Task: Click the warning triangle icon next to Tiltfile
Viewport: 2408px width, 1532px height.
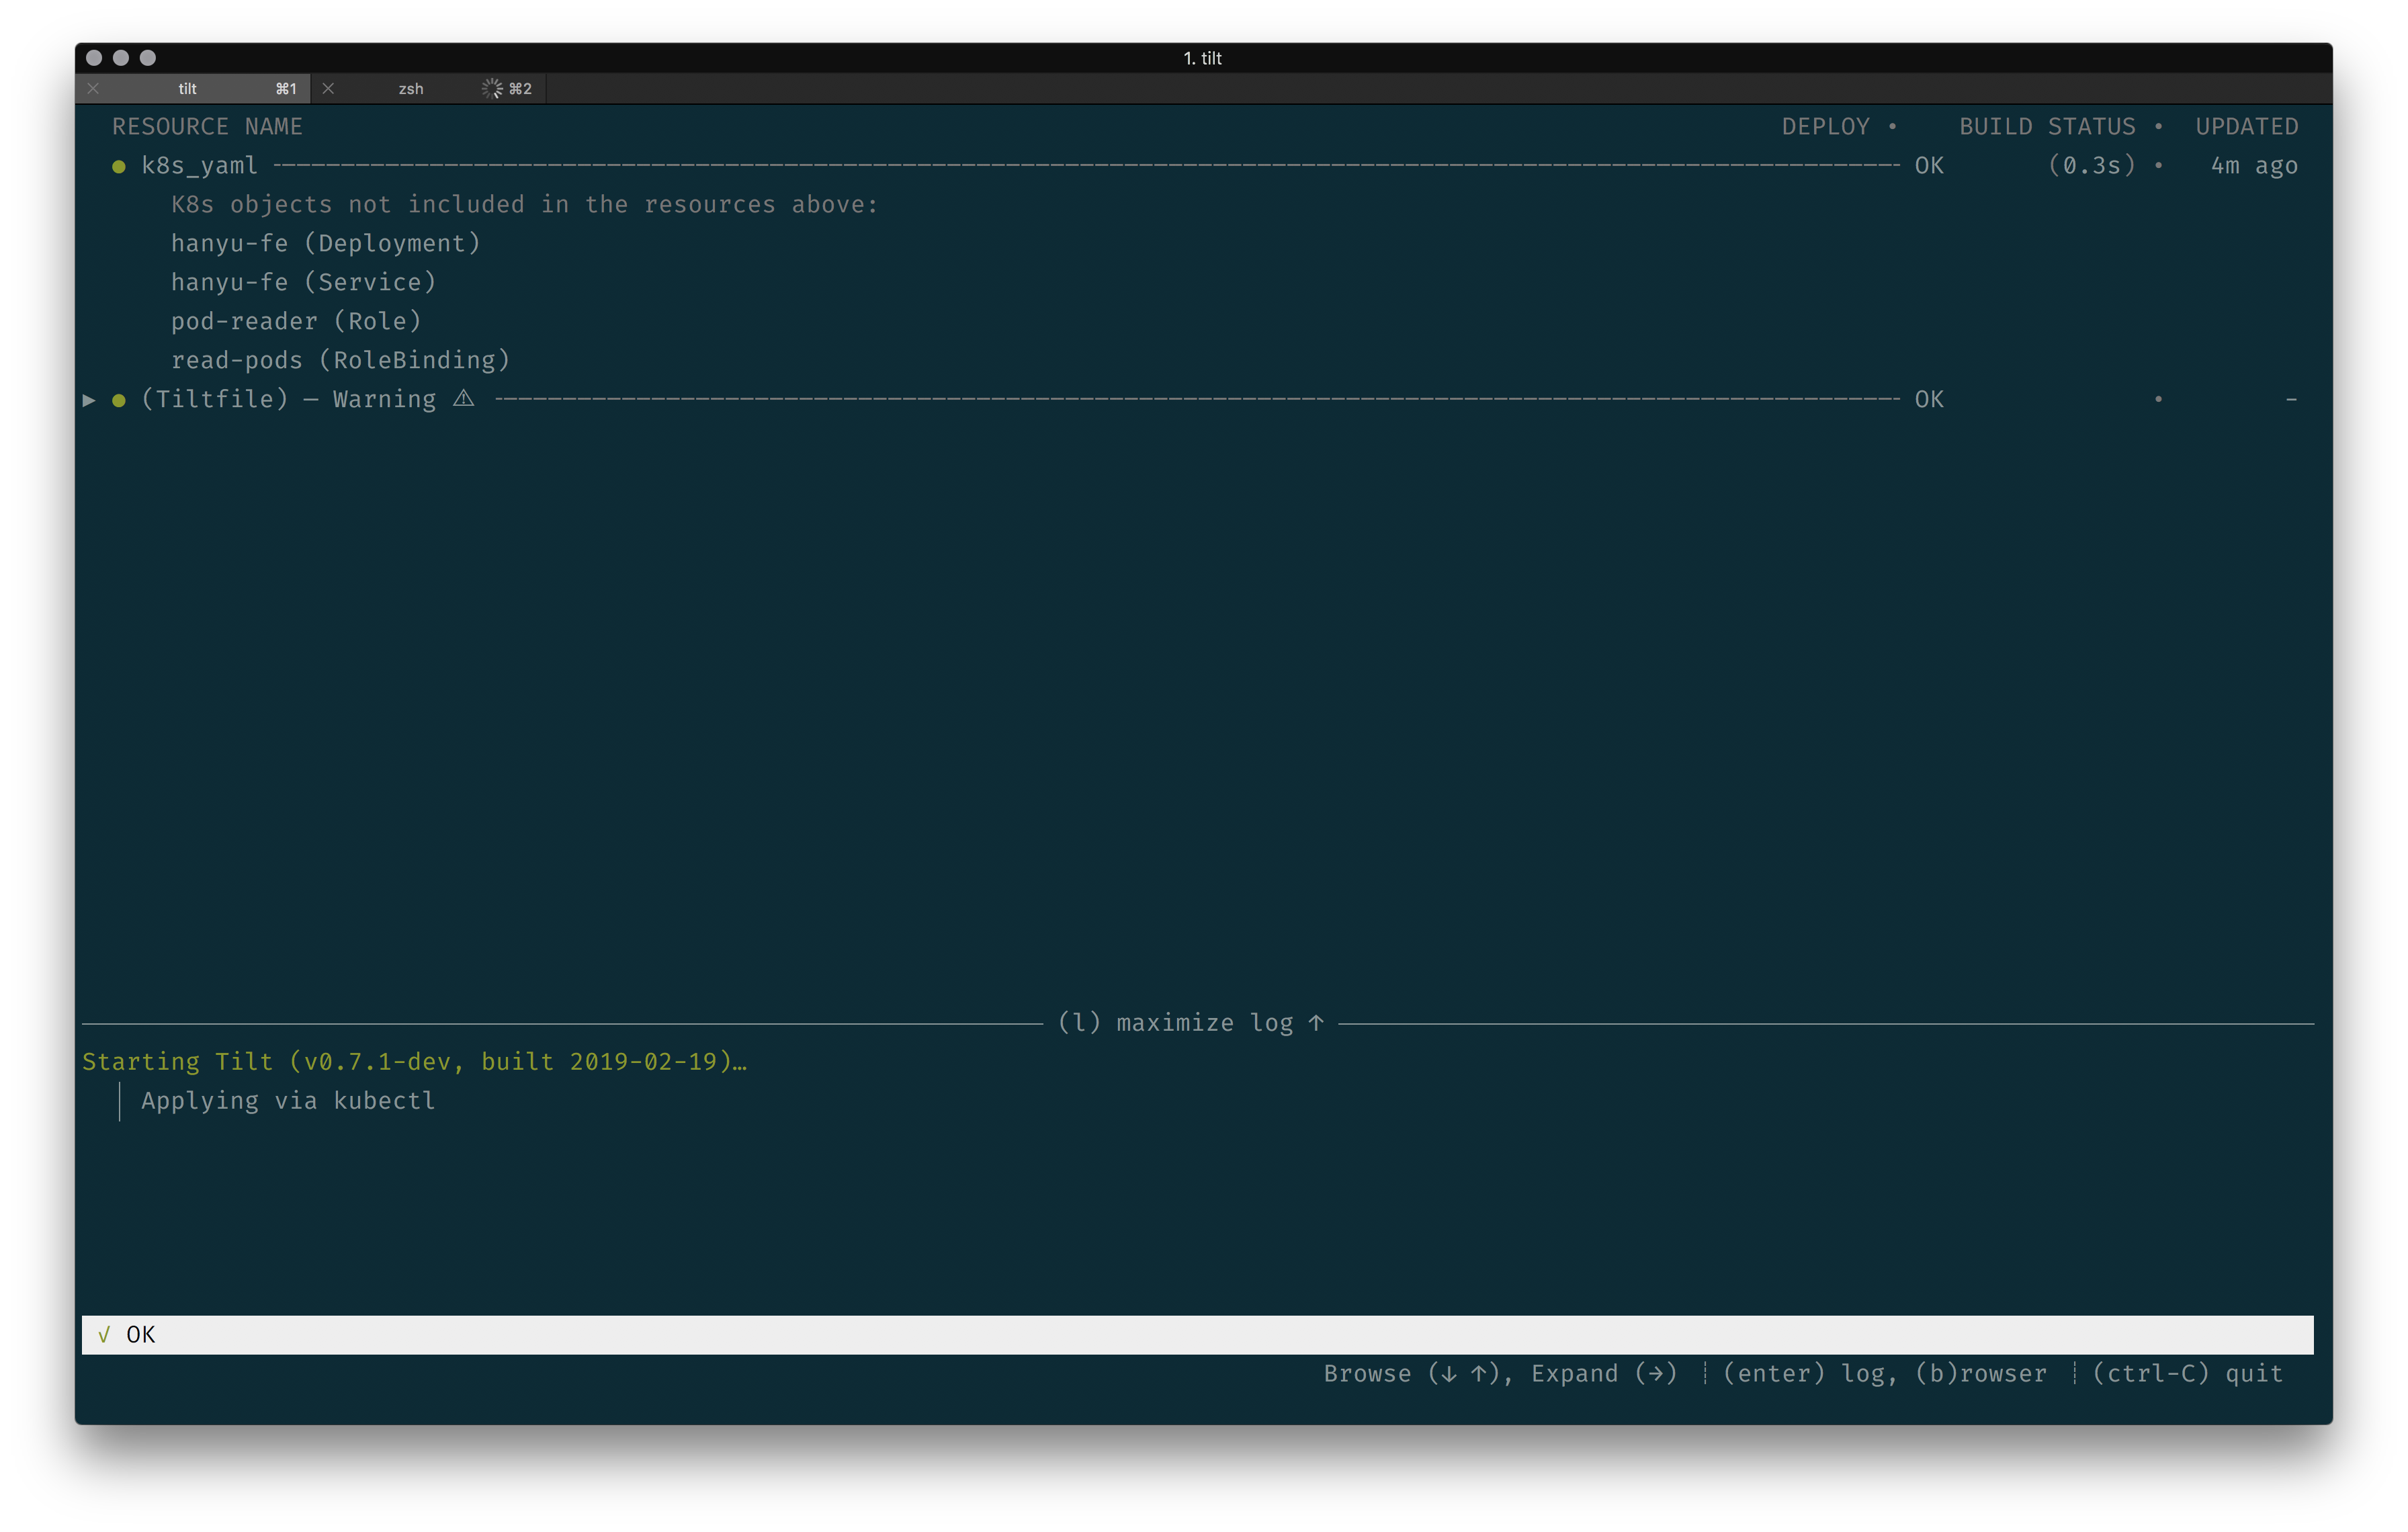Action: 464,399
